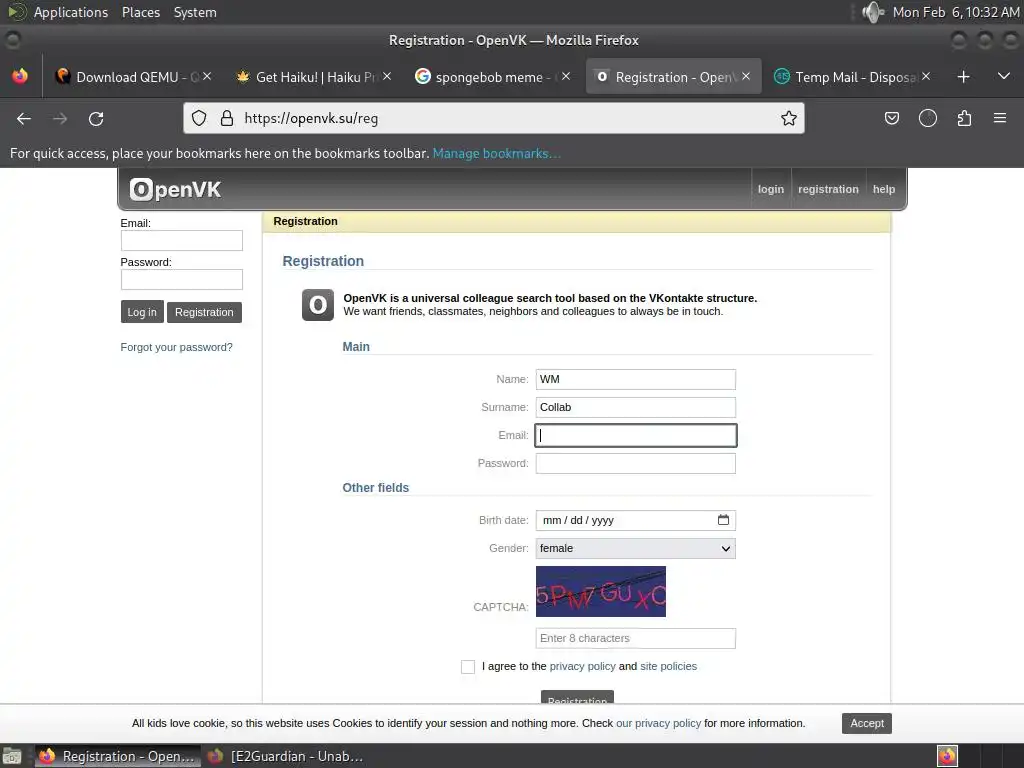Click the show desktop taskbar icon
The width and height of the screenshot is (1024, 768).
(12, 756)
